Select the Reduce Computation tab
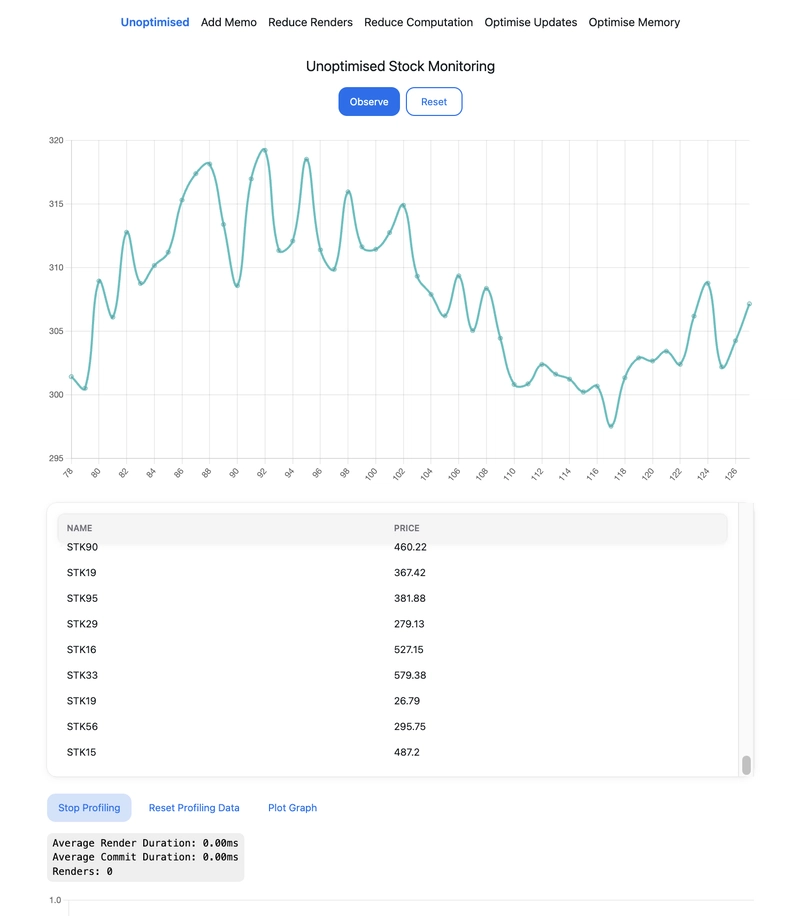800x916 pixels. tap(418, 22)
